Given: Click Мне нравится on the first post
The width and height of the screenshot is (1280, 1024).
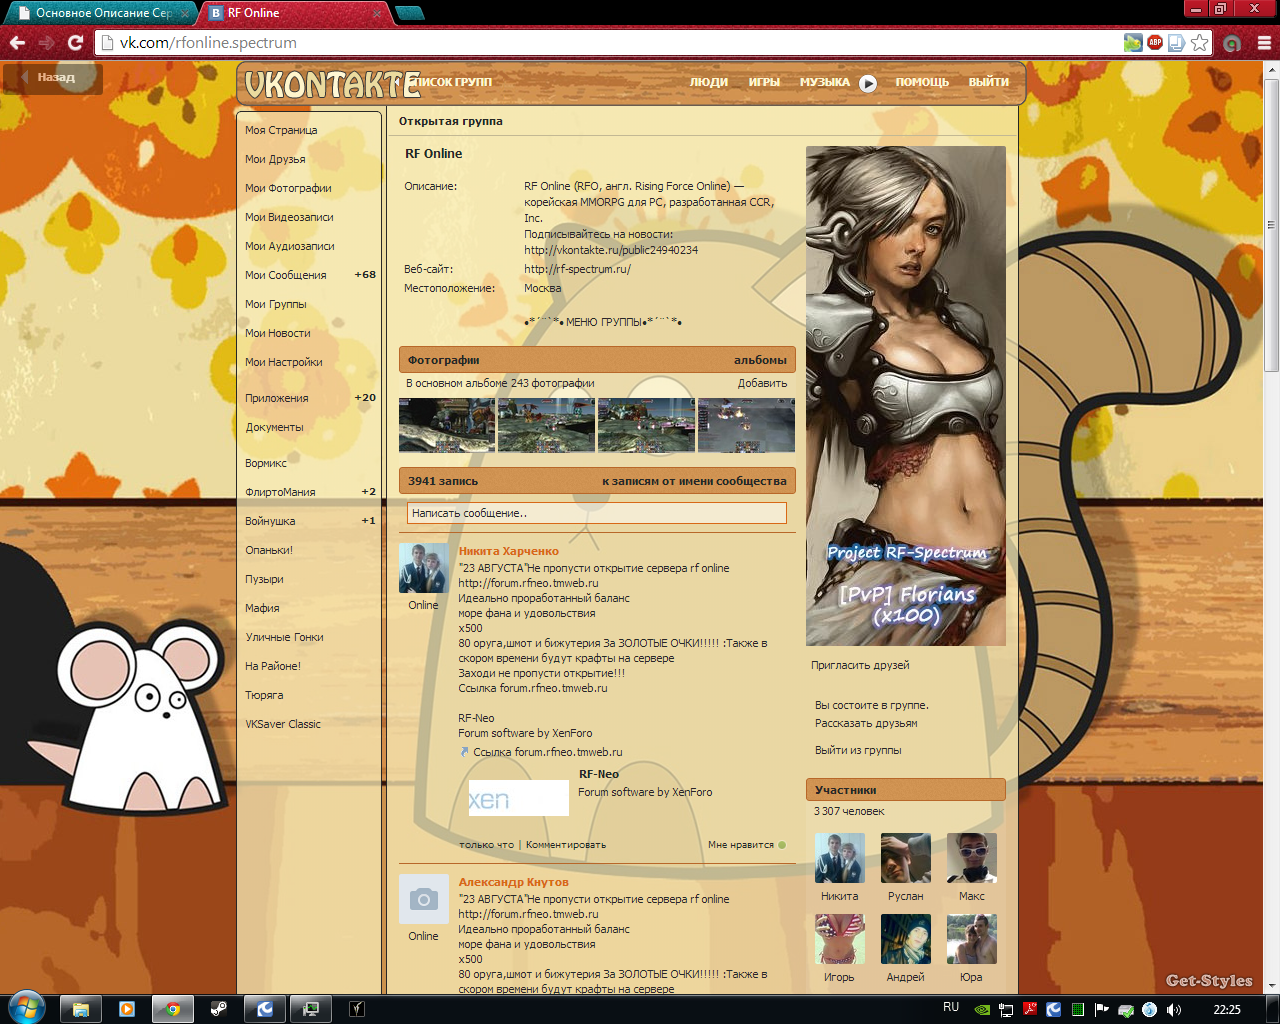Looking at the screenshot, I should click(746, 845).
